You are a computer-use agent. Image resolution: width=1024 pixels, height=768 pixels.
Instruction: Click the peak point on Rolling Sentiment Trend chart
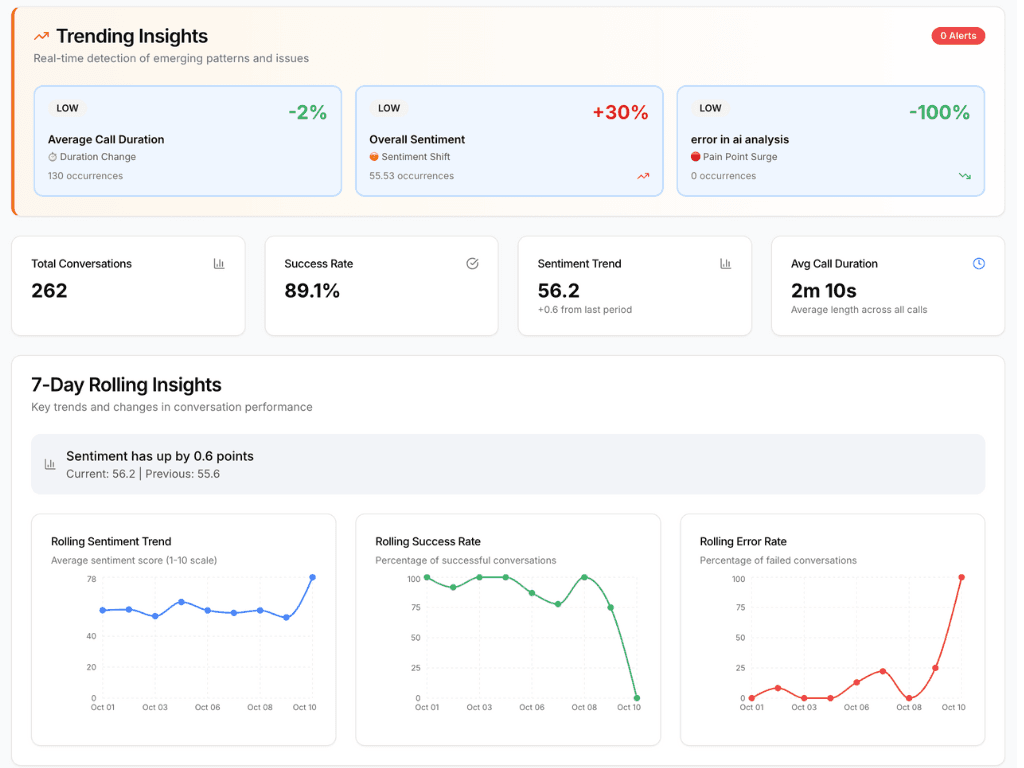312,578
